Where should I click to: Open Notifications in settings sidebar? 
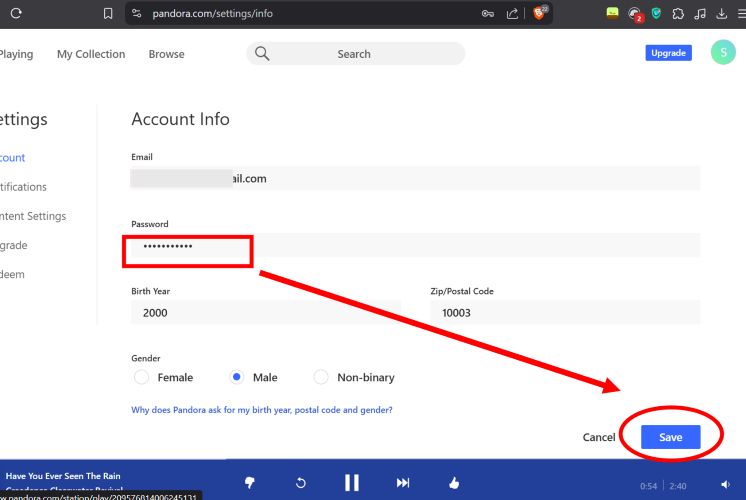(x=23, y=187)
